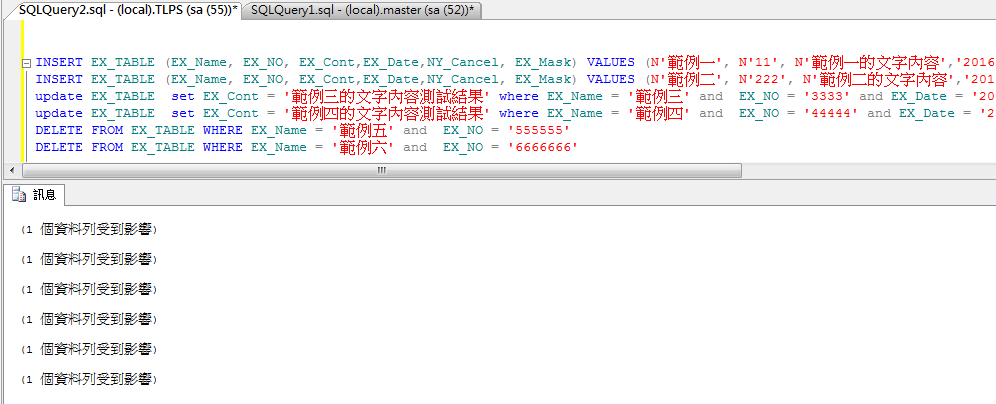Click N'範例一' value in first insert
Screen dimensions: 996x404
(686, 62)
